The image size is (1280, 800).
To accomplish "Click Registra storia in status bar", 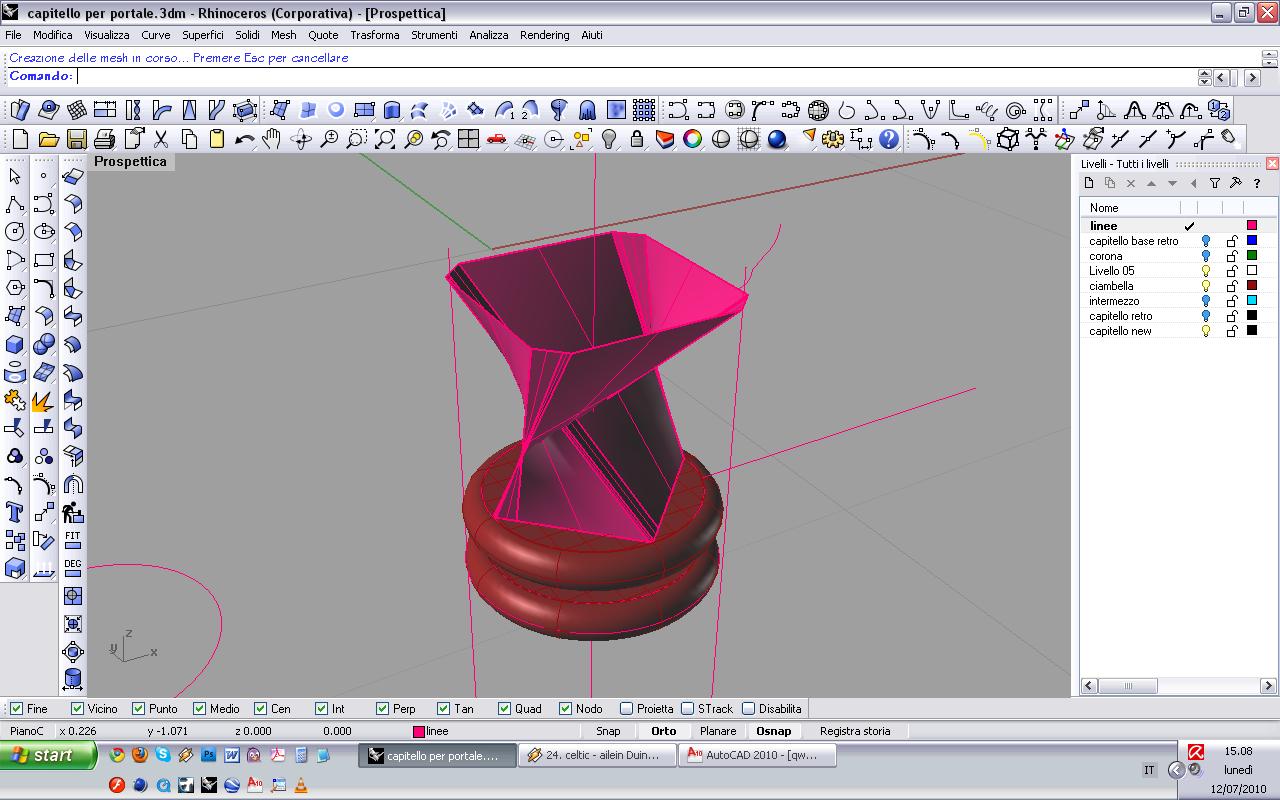I will coord(855,731).
